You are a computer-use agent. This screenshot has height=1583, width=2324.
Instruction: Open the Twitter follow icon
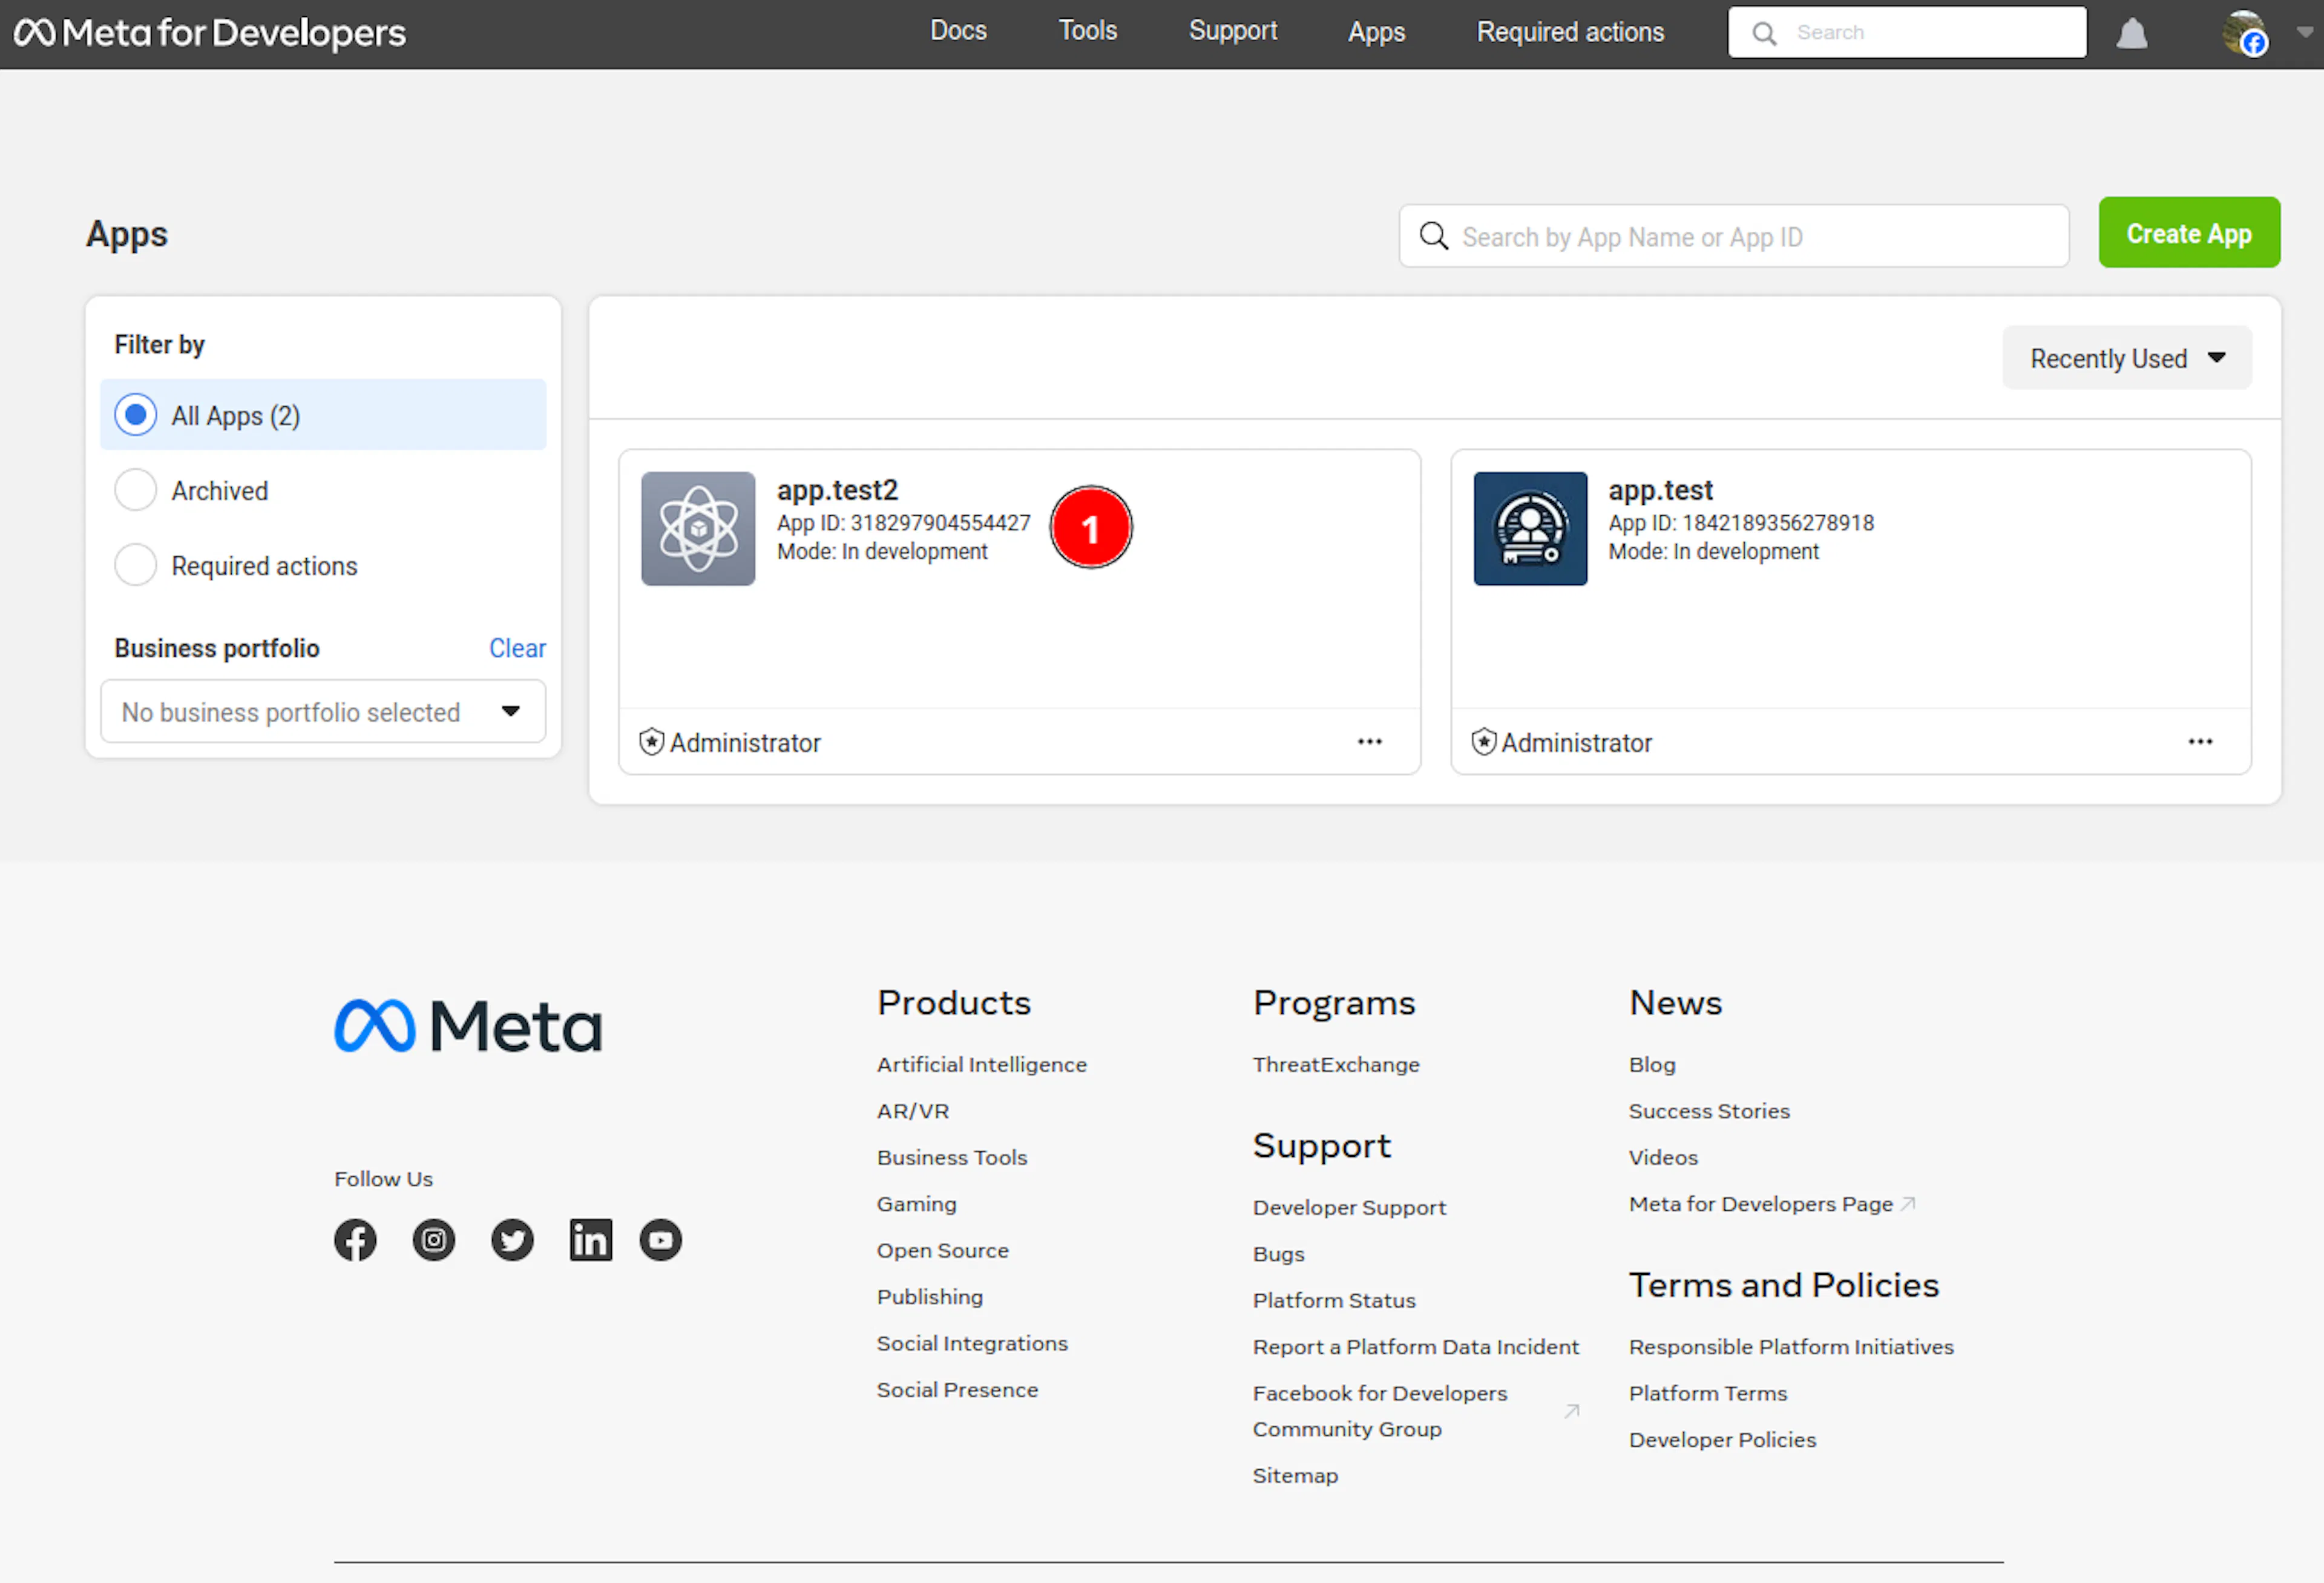pos(512,1240)
